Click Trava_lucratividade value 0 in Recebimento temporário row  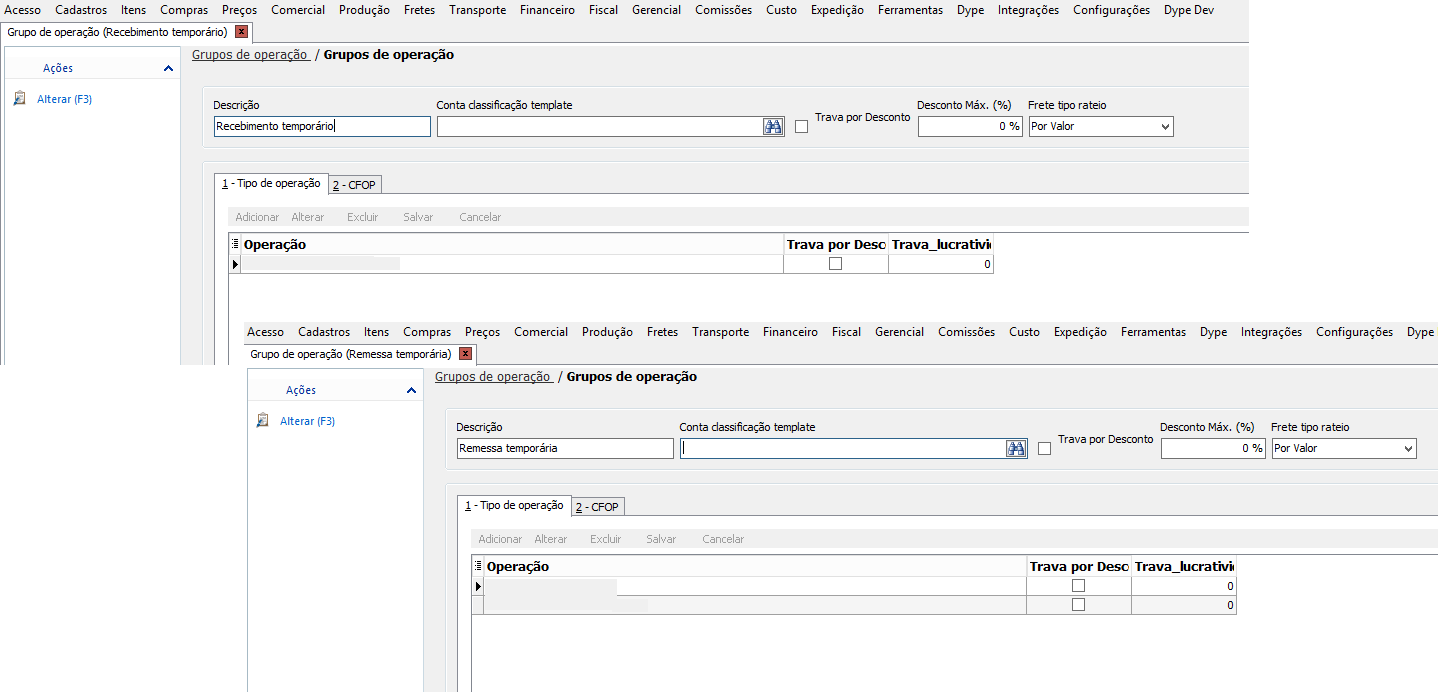click(x=941, y=264)
